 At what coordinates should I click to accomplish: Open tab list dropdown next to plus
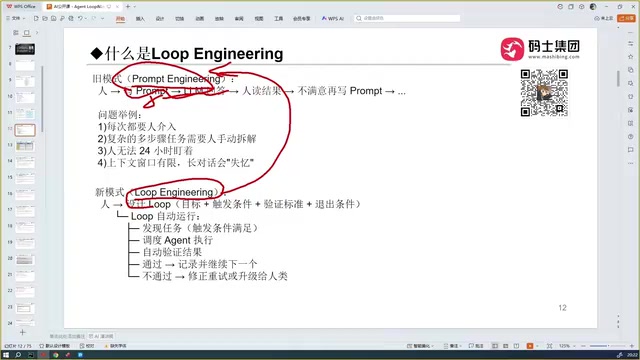[x=135, y=7]
